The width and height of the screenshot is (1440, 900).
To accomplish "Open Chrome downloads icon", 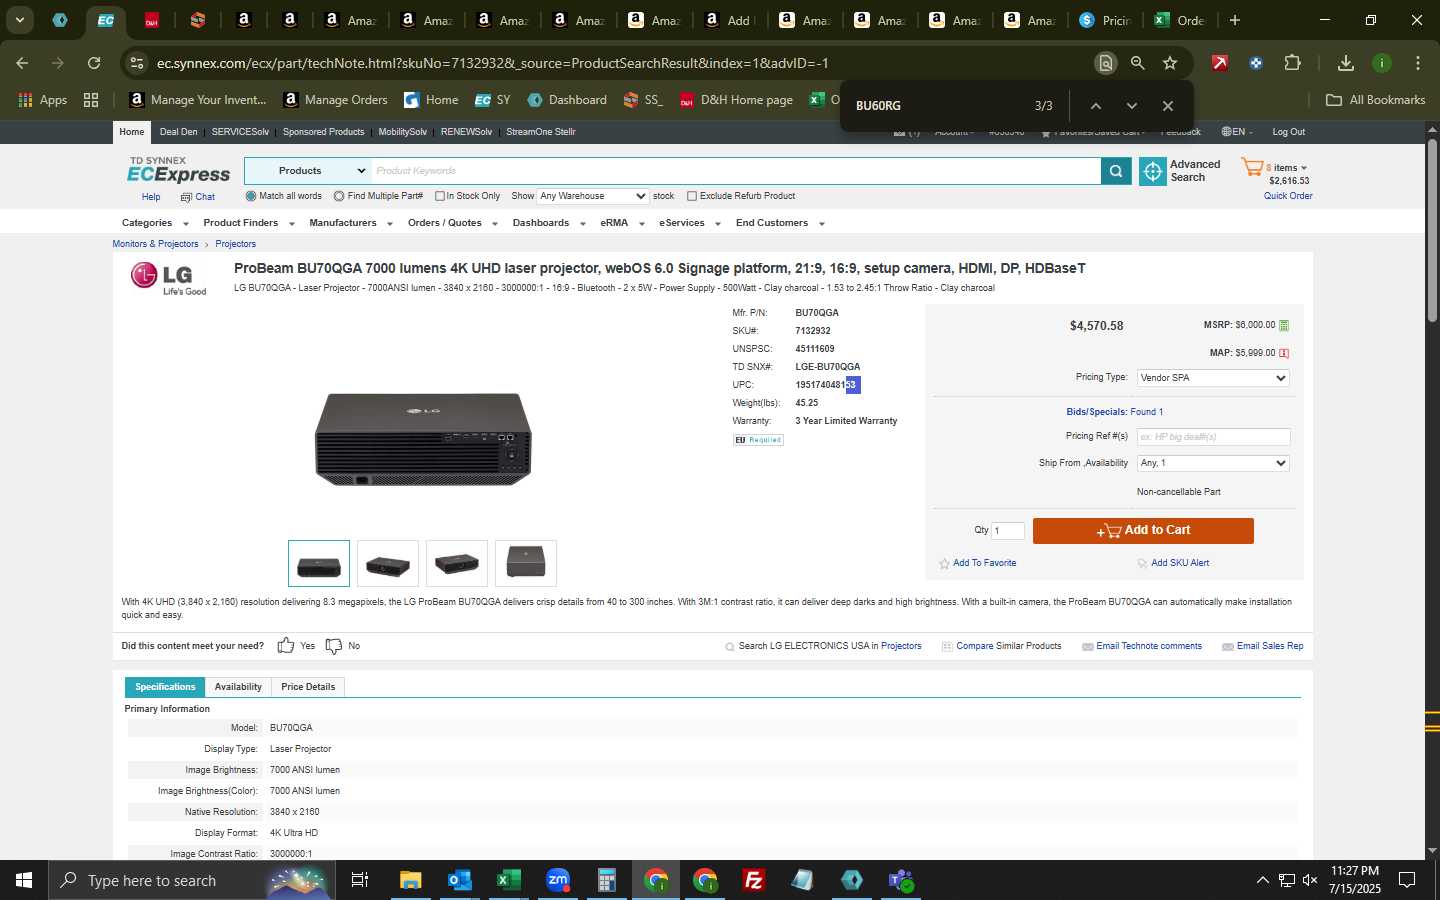I will click(1346, 63).
